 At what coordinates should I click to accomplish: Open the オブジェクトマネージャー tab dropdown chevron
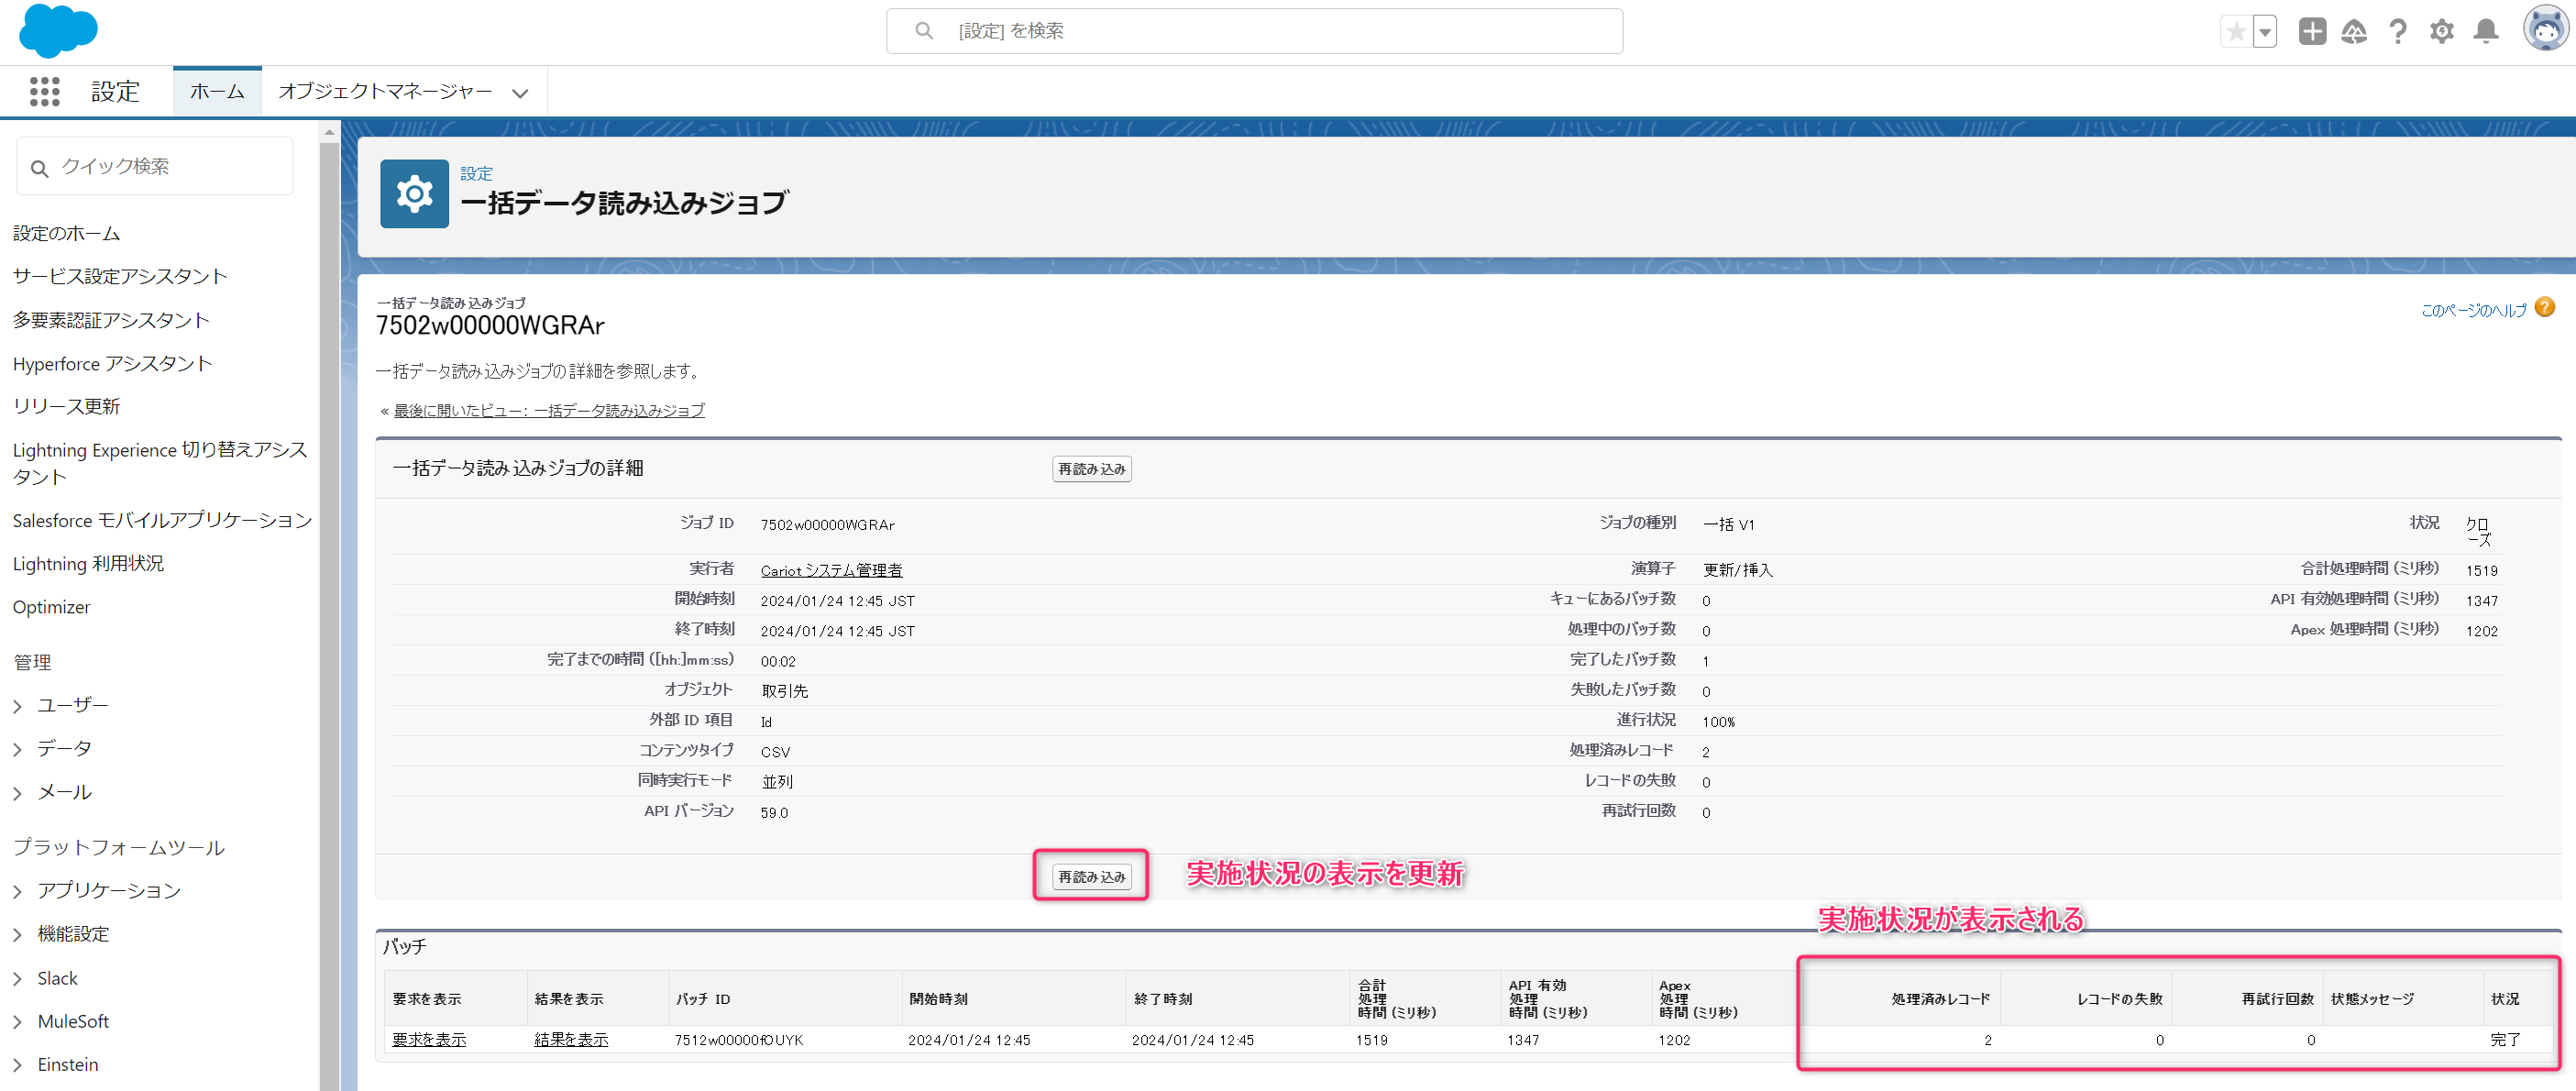pyautogui.click(x=520, y=93)
